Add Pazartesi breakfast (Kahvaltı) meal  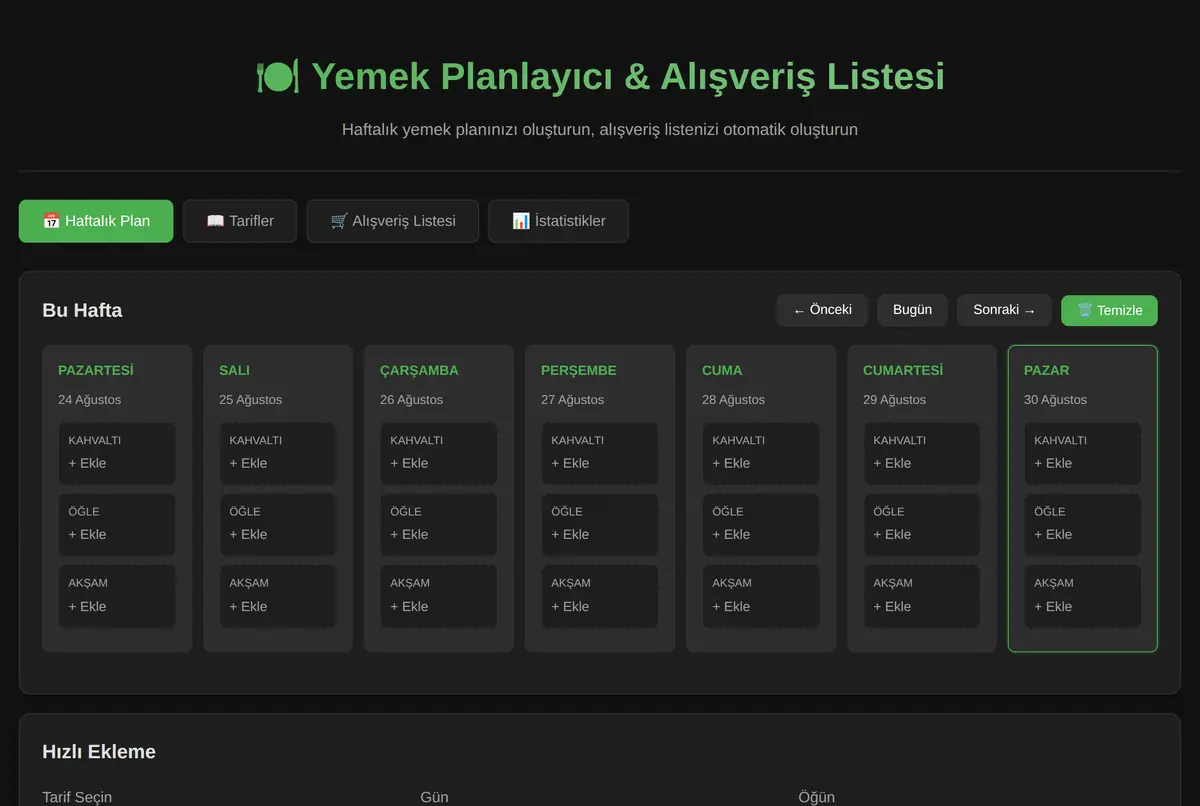coord(117,453)
